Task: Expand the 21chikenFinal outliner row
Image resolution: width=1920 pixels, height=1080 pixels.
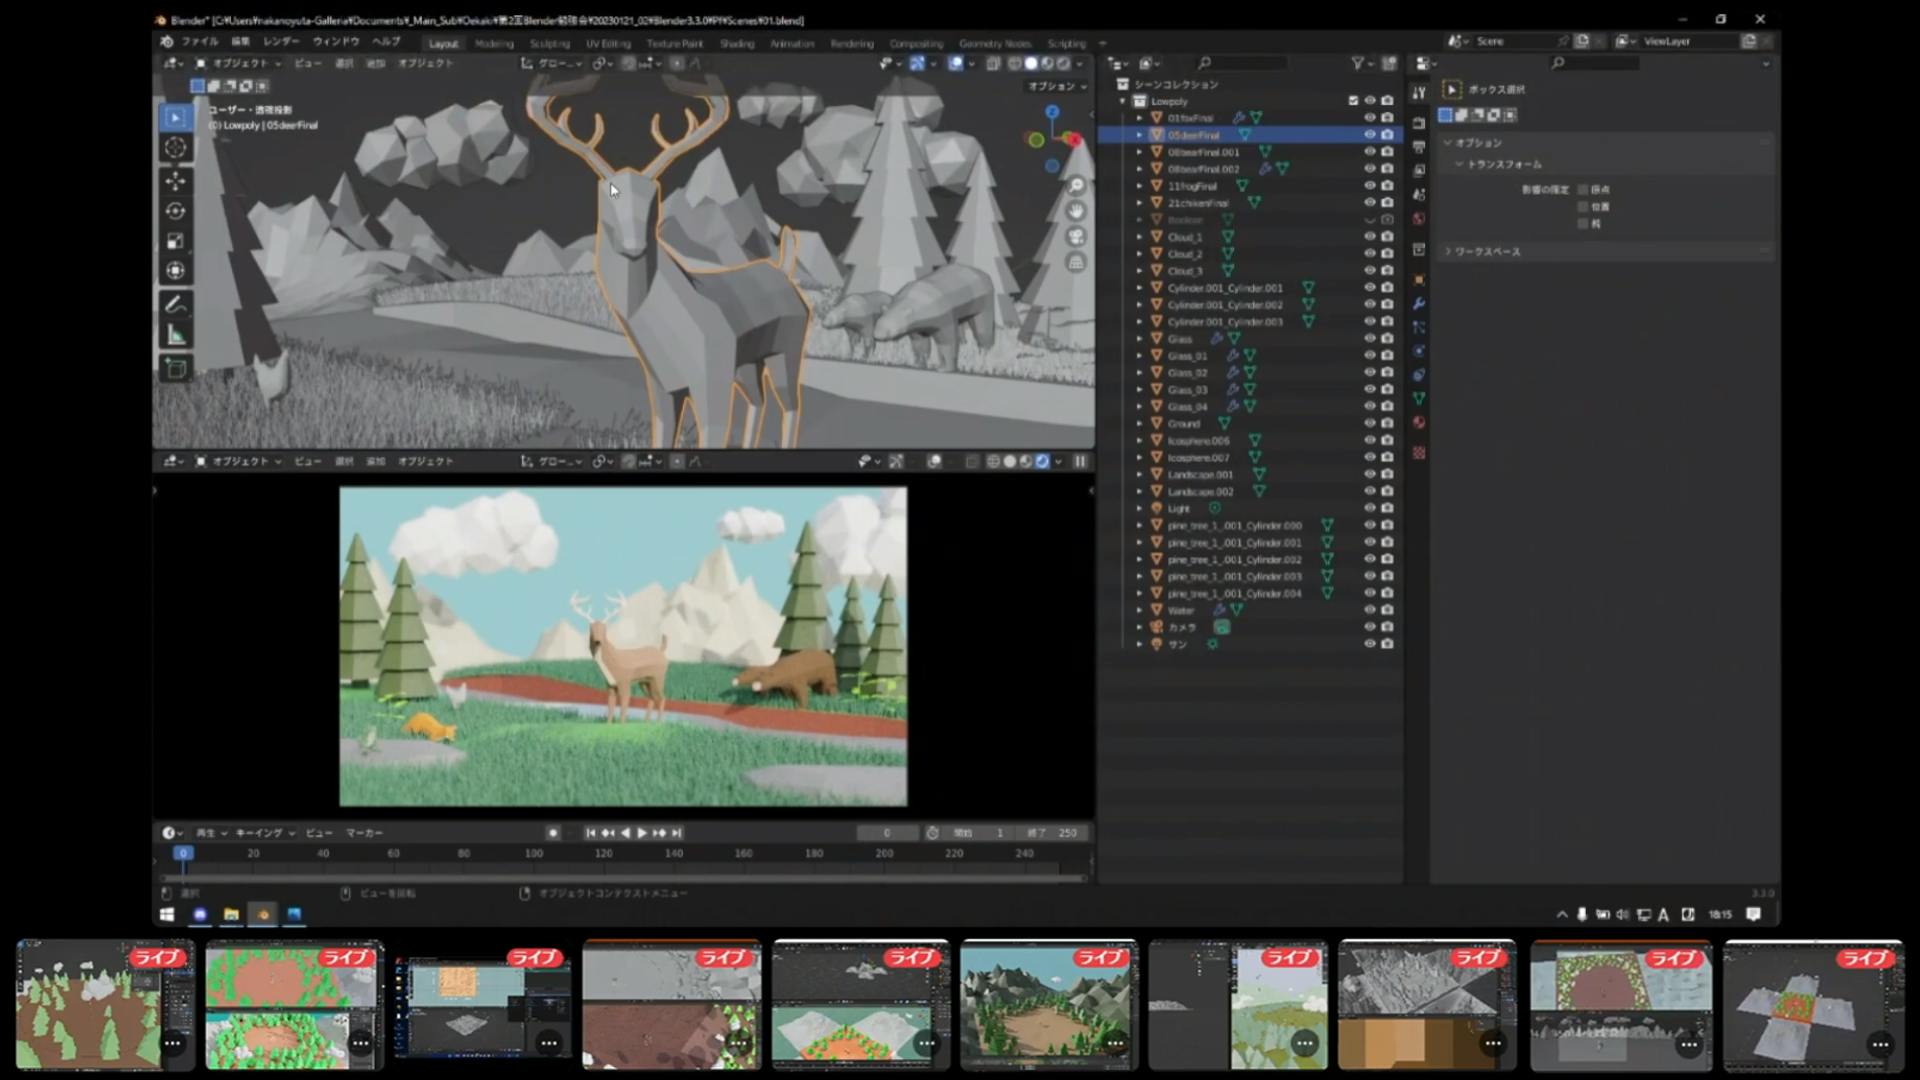Action: tap(1139, 203)
